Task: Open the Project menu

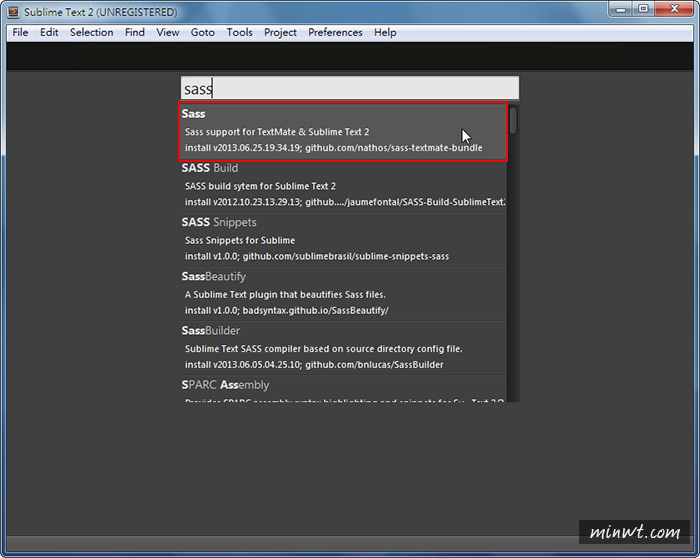Action: click(280, 33)
